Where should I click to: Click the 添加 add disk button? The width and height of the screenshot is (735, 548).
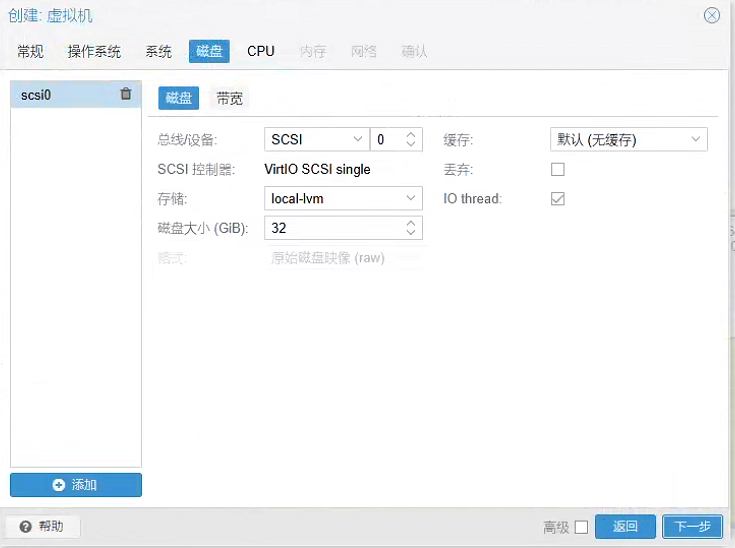coord(76,485)
